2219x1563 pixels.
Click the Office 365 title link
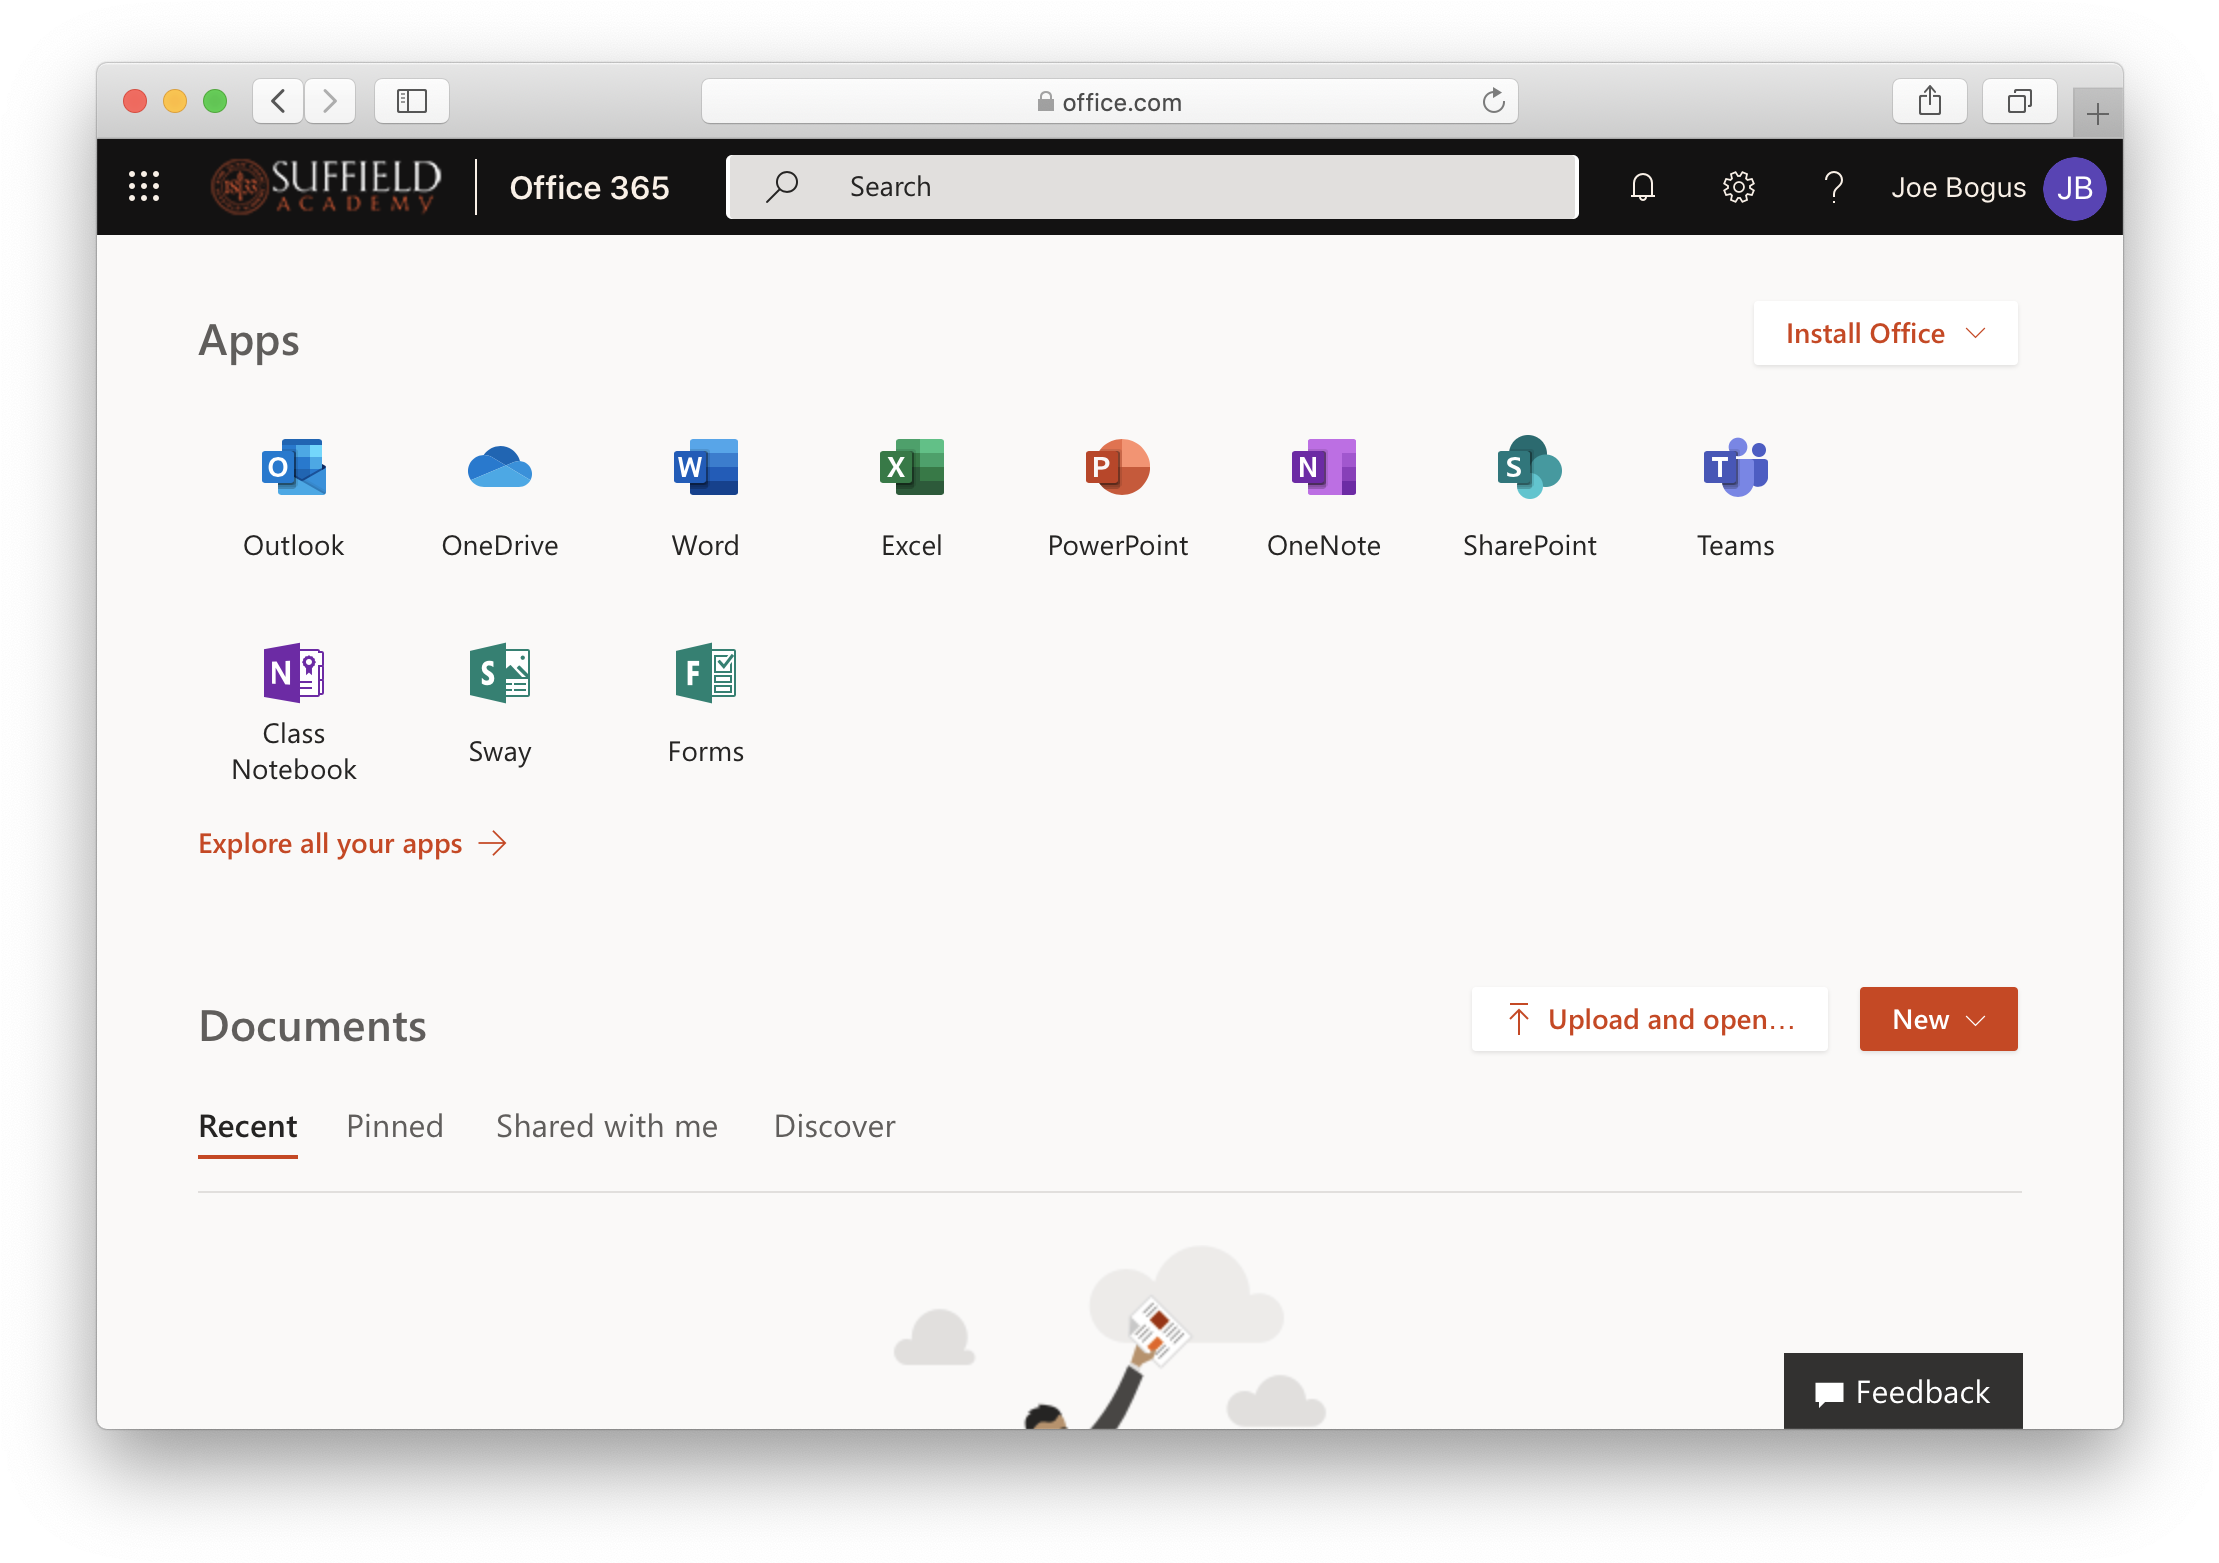(589, 187)
